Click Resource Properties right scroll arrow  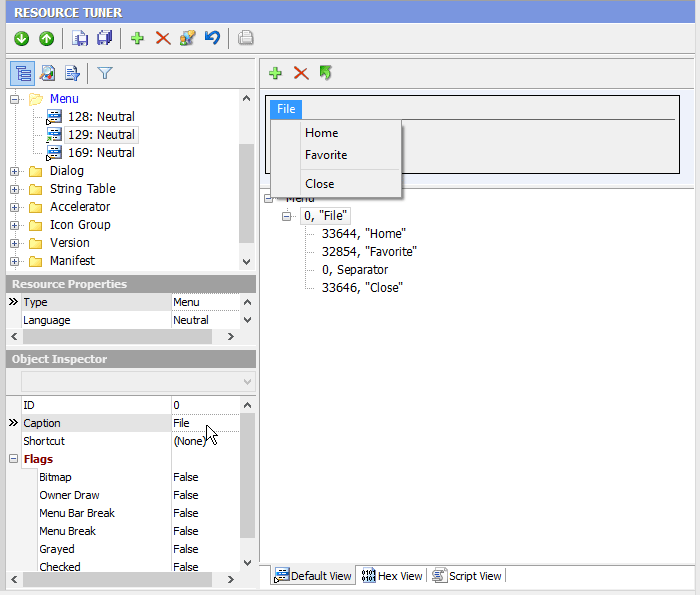(x=231, y=337)
